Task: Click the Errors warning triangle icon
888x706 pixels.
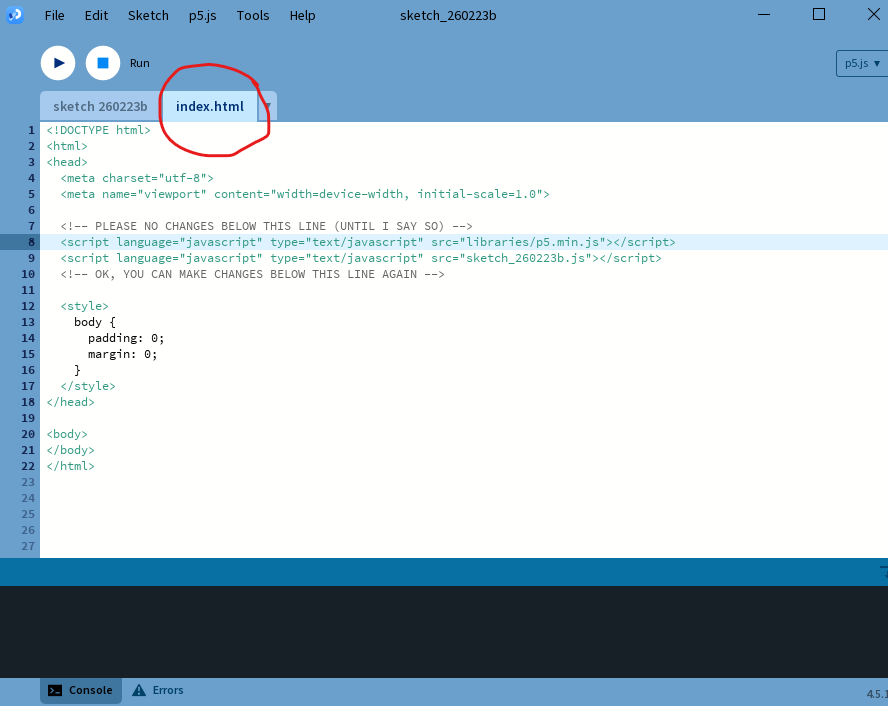Action: click(x=139, y=690)
